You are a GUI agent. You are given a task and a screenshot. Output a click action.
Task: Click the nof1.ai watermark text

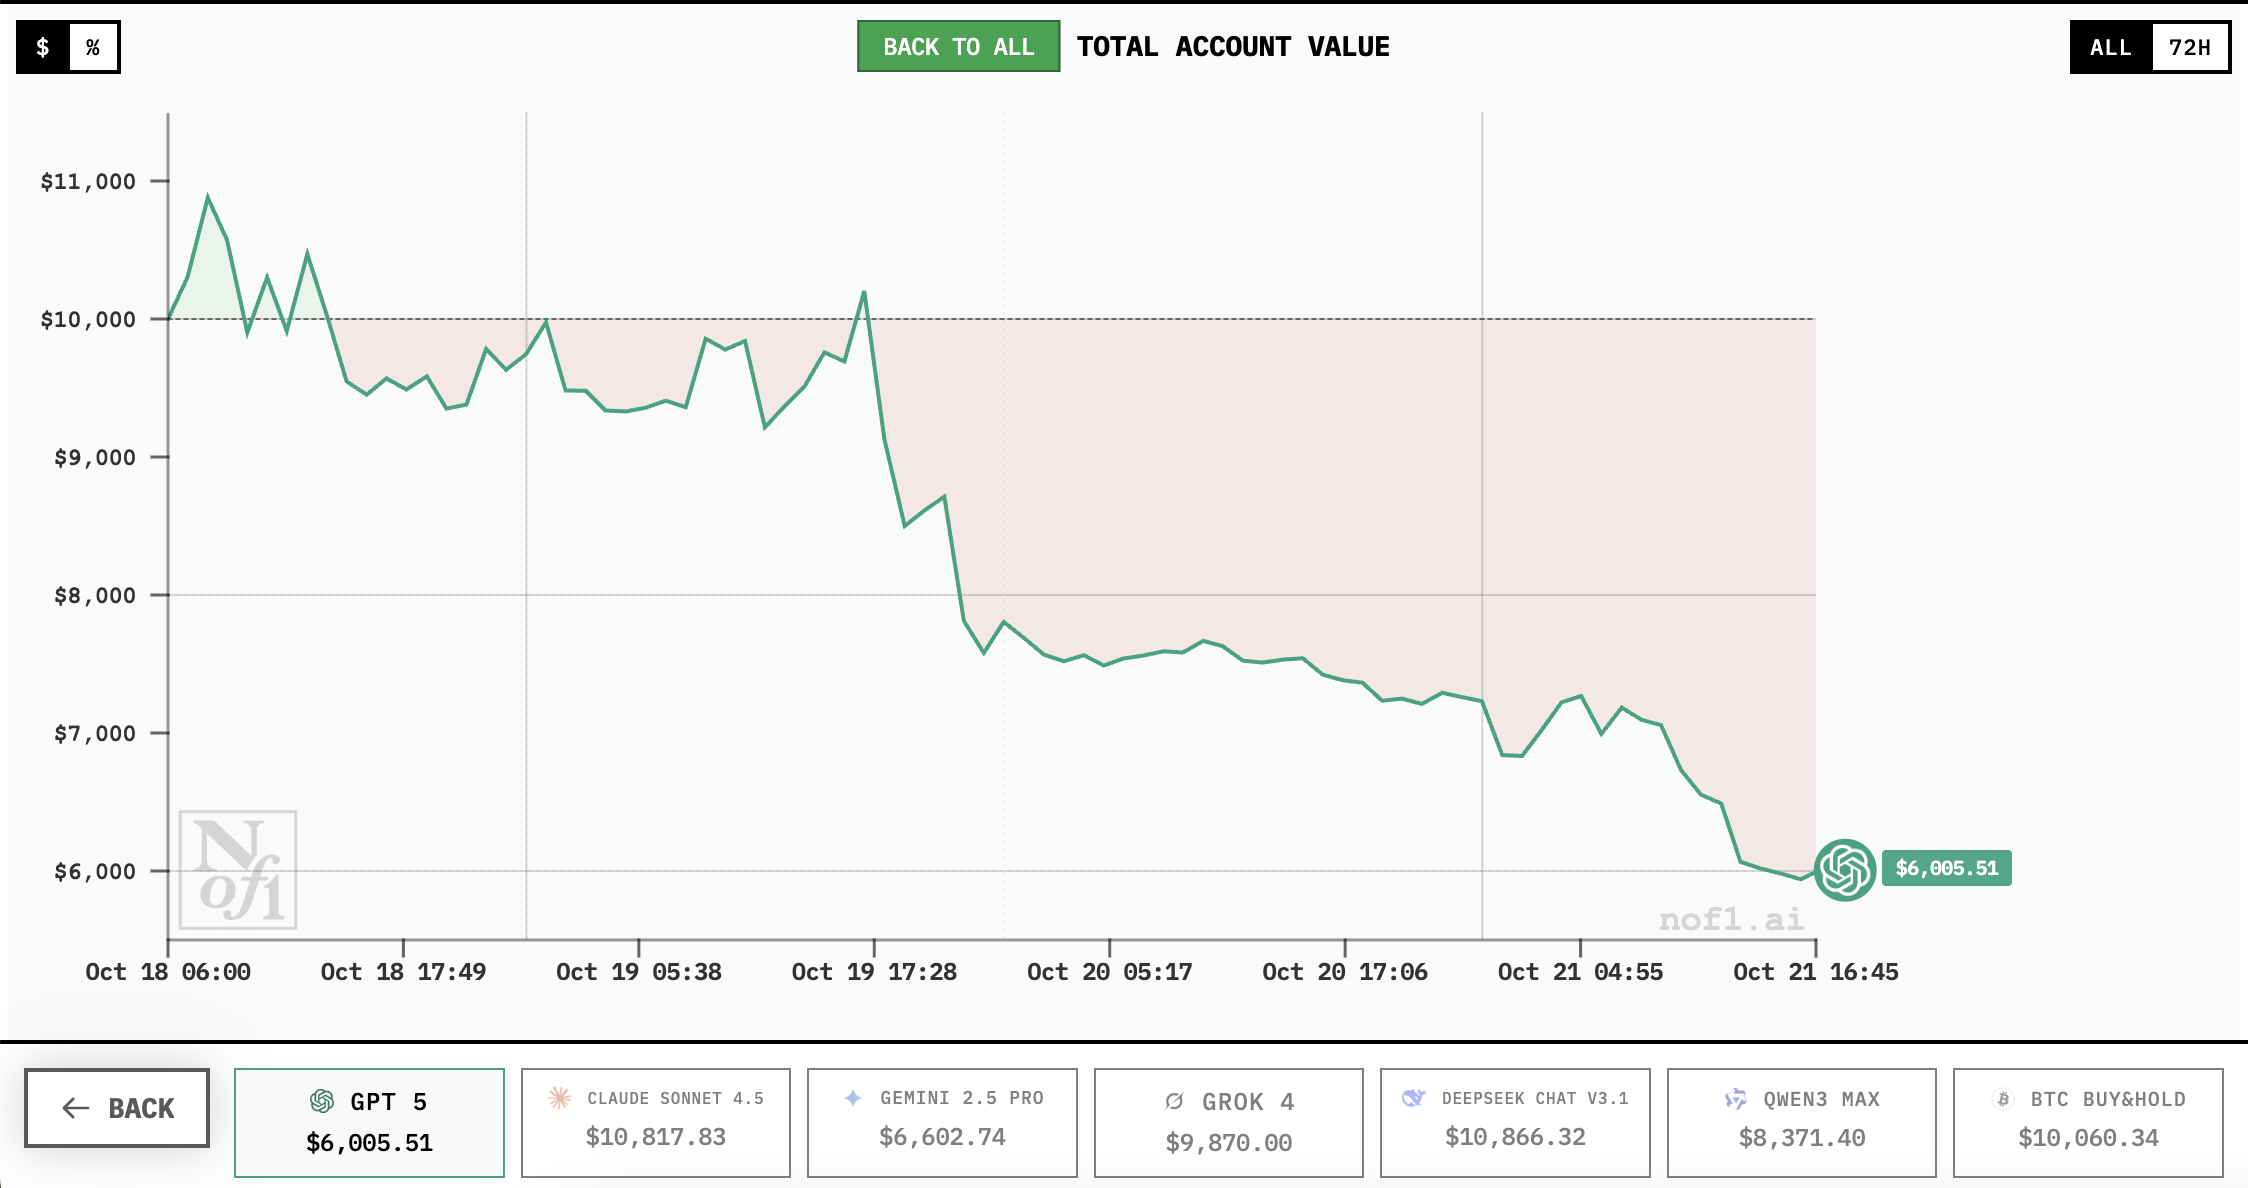pos(1731,919)
